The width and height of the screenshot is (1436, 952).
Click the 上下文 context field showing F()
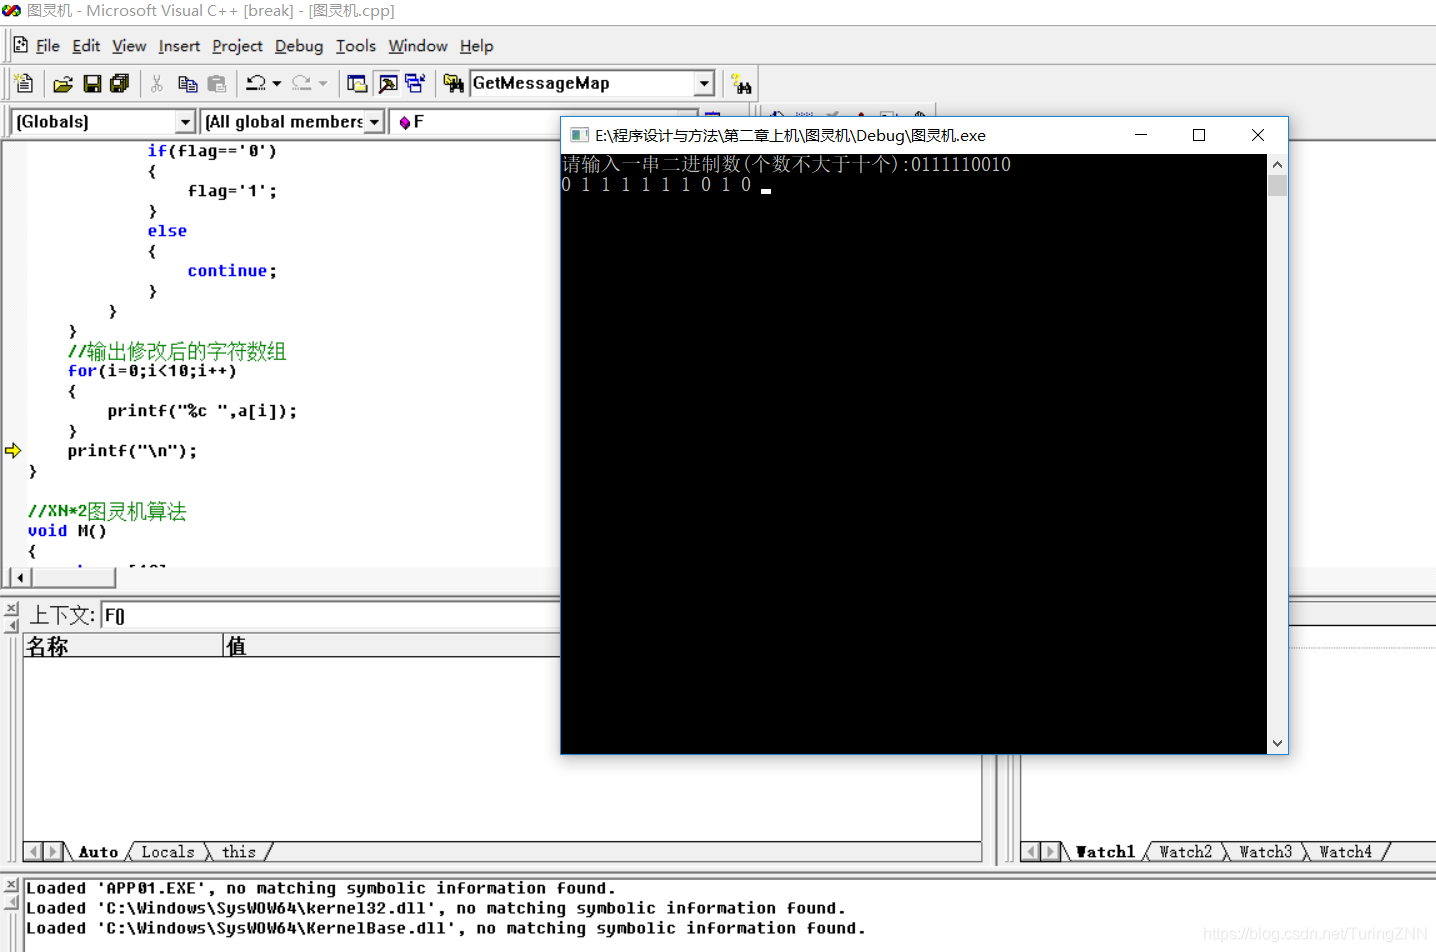[x=331, y=616]
